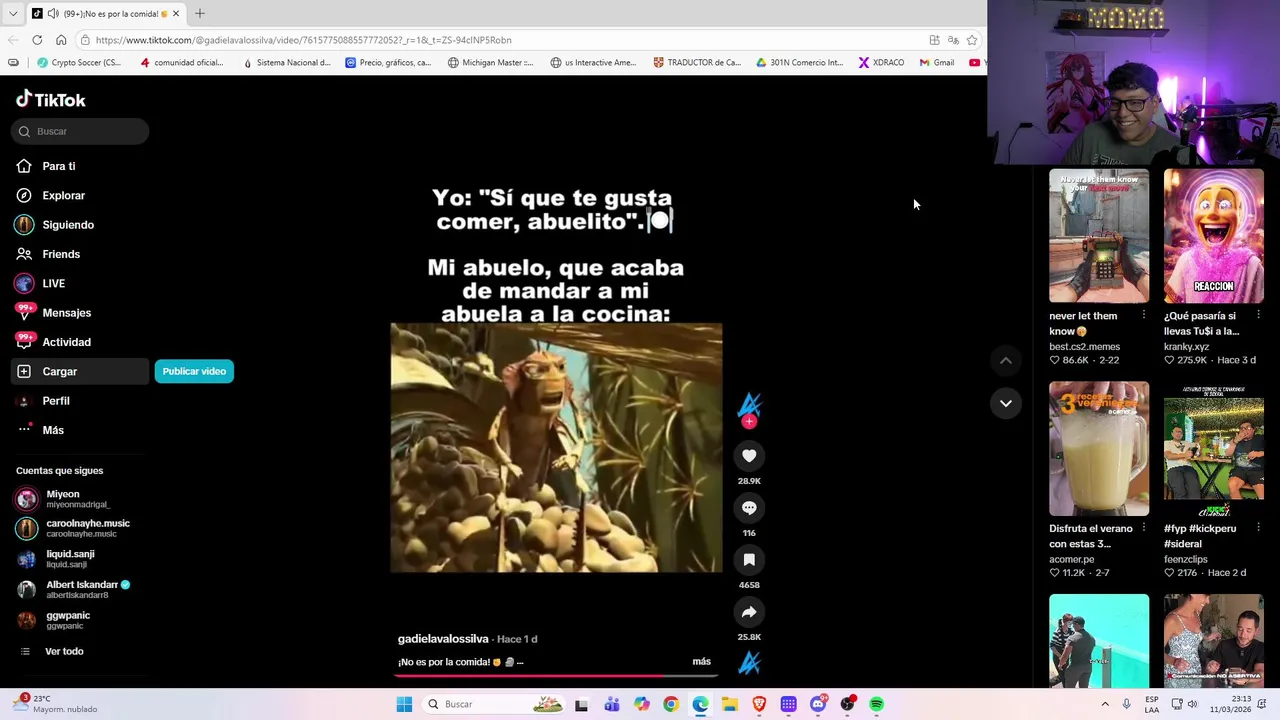This screenshot has width=1280, height=720.
Task: Open the blender drink video thumbnail
Action: pos(1099,449)
